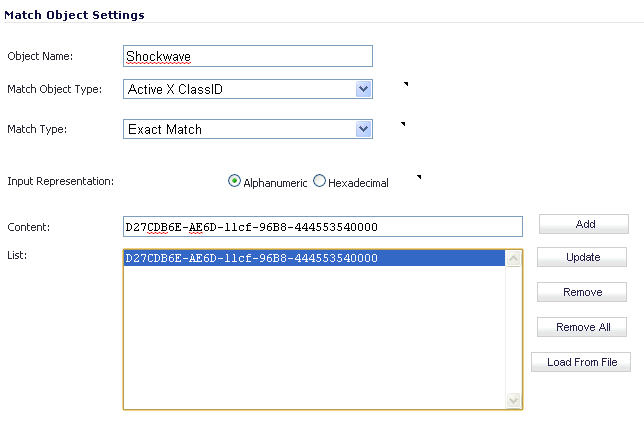The height and width of the screenshot is (430, 644).
Task: Click the Remove button
Action: tap(582, 292)
